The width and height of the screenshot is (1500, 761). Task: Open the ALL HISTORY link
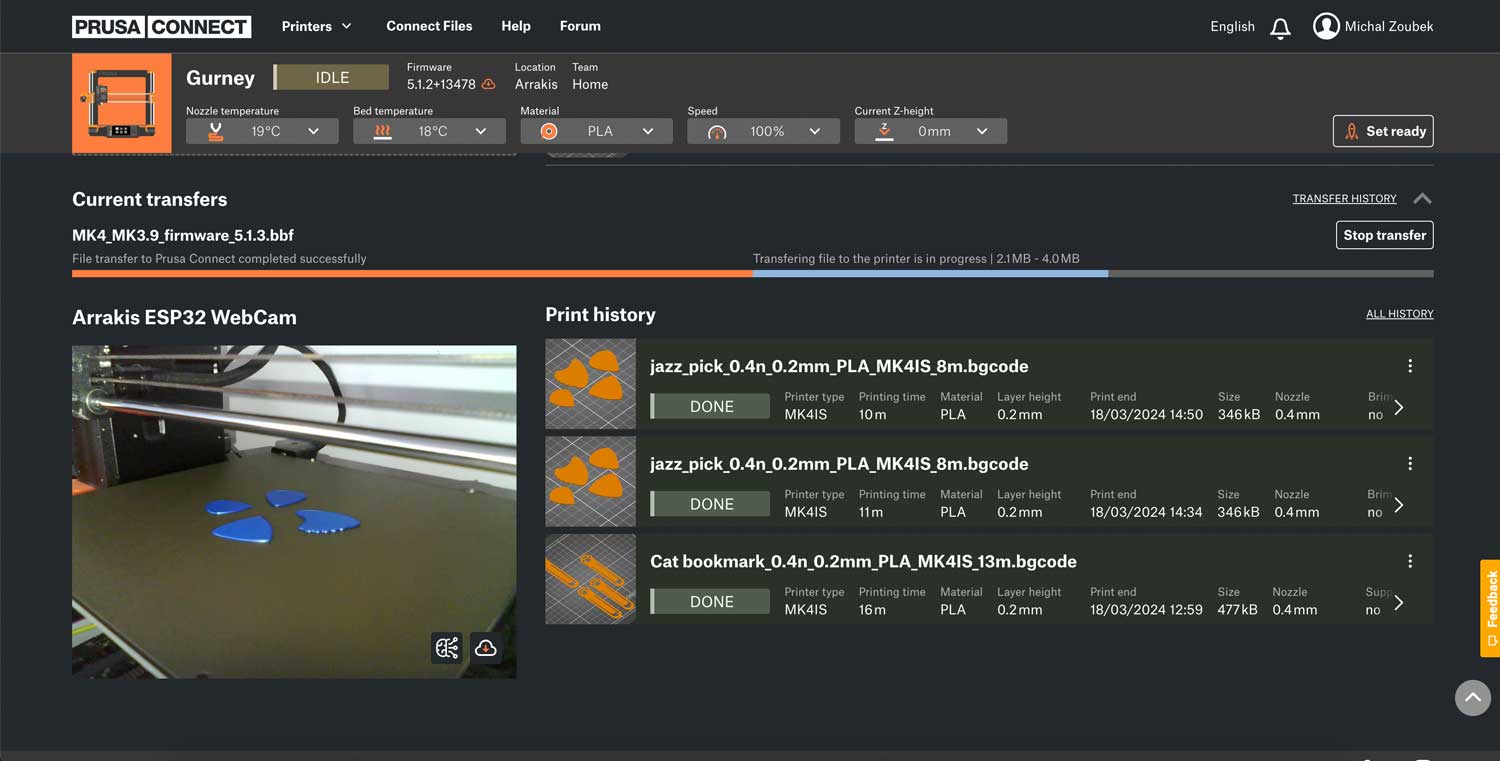(1399, 314)
